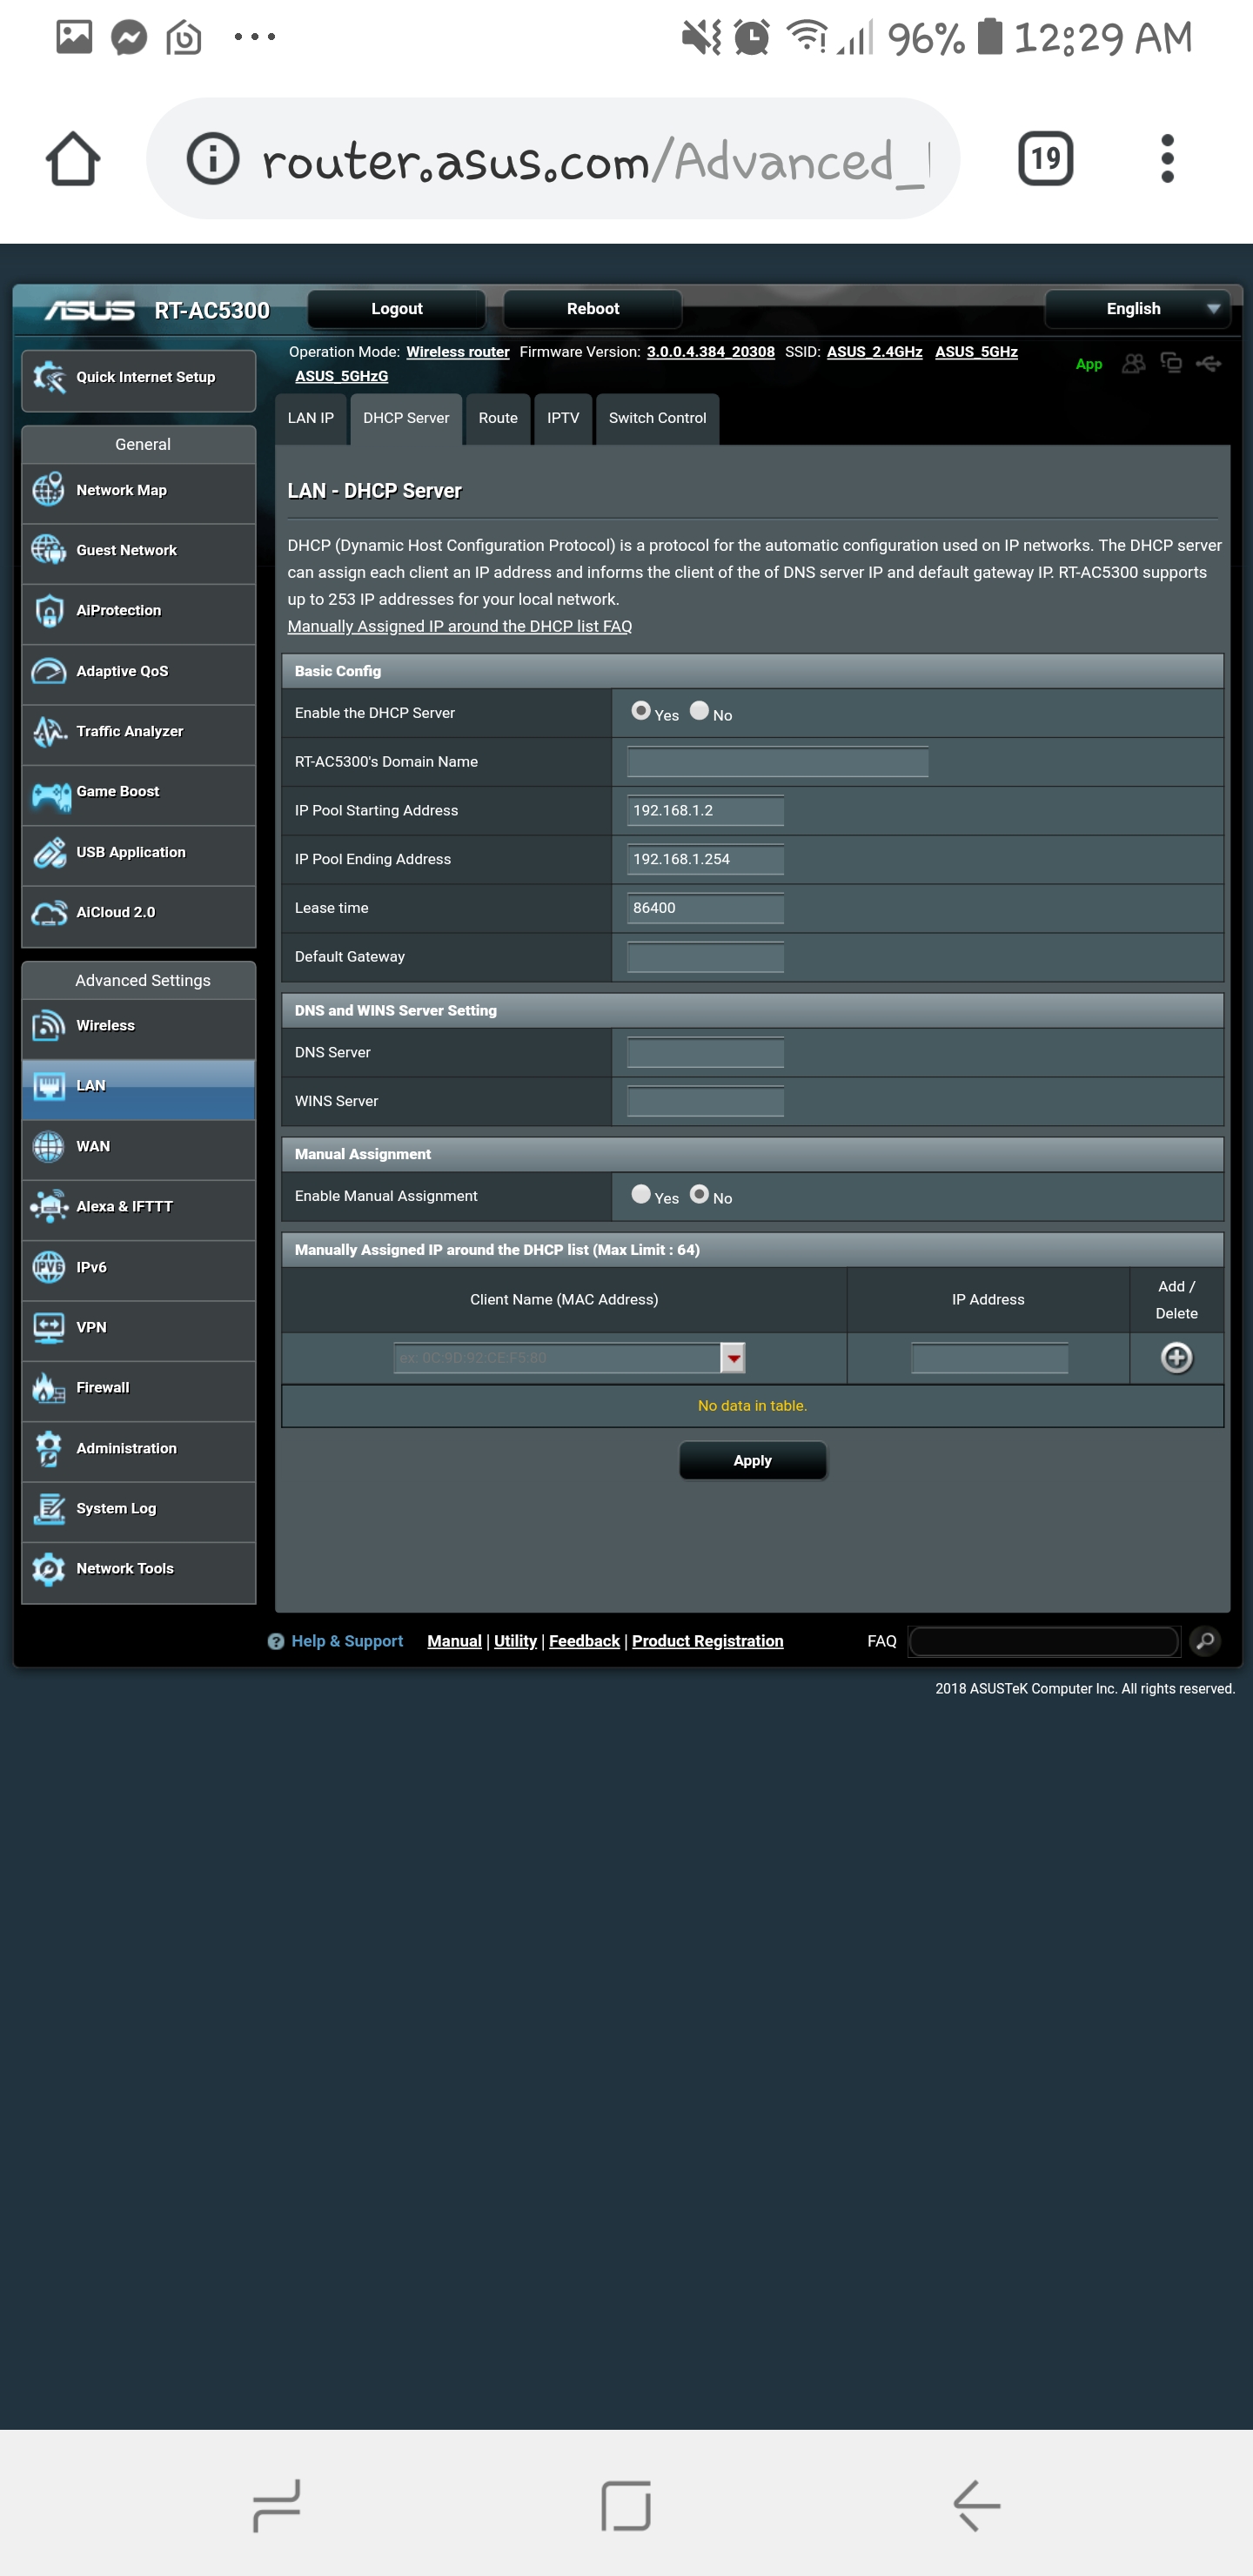The image size is (1253, 2576).
Task: Click the USB status icon in header
Action: point(1209,364)
